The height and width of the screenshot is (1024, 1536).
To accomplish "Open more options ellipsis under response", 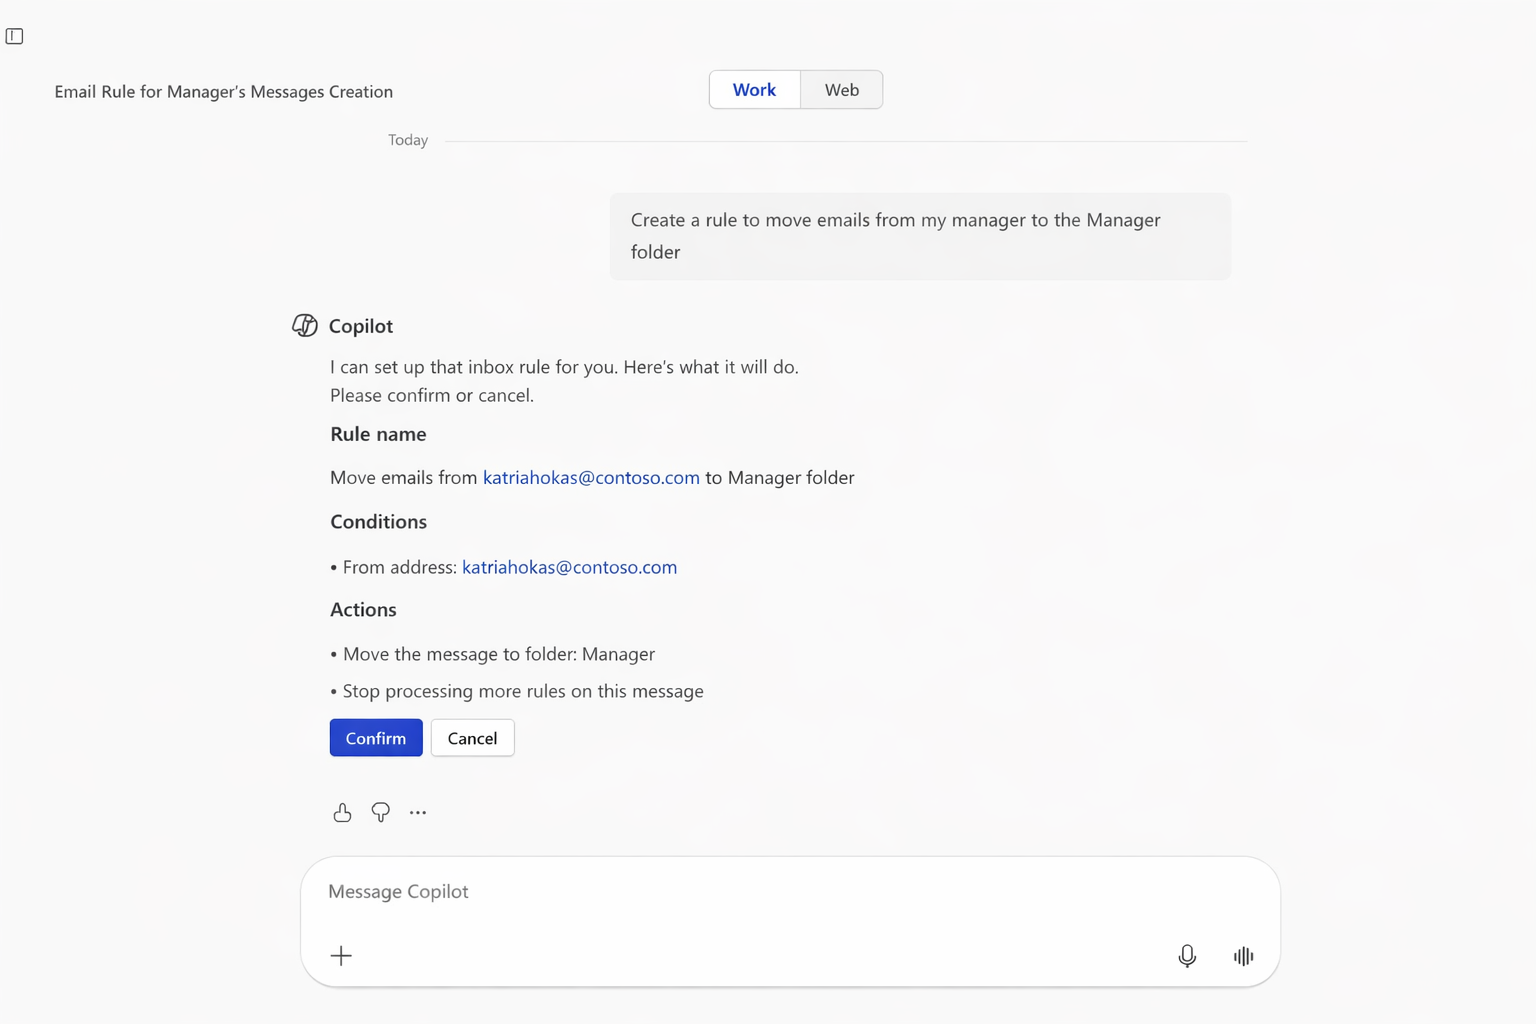I will pos(418,813).
